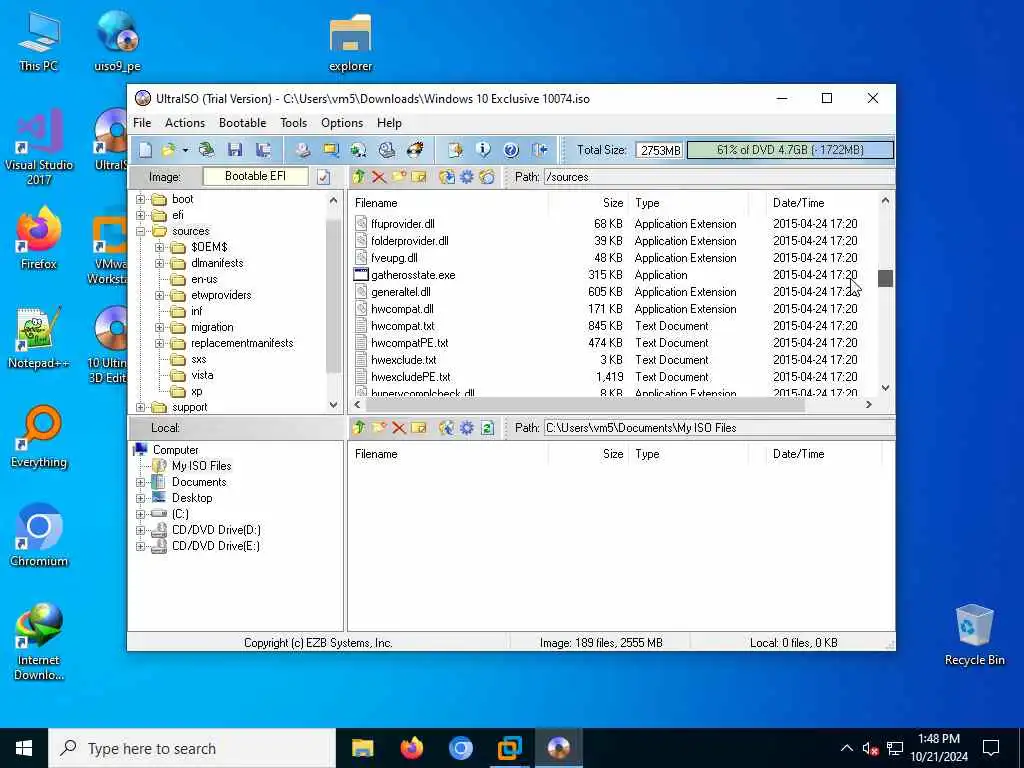1024x768 pixels.
Task: Click the image Path field showing /sources
Action: (719, 177)
